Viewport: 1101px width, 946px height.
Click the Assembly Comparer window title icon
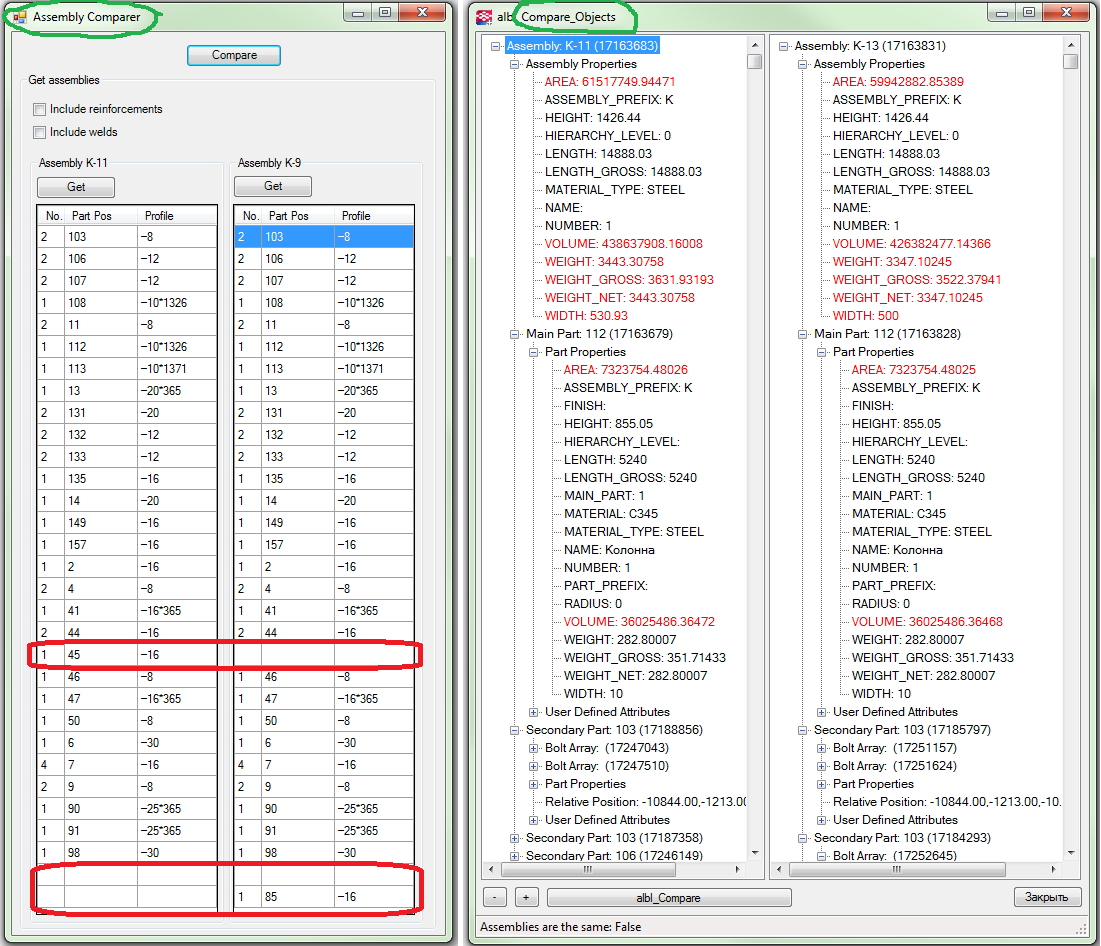click(20, 17)
